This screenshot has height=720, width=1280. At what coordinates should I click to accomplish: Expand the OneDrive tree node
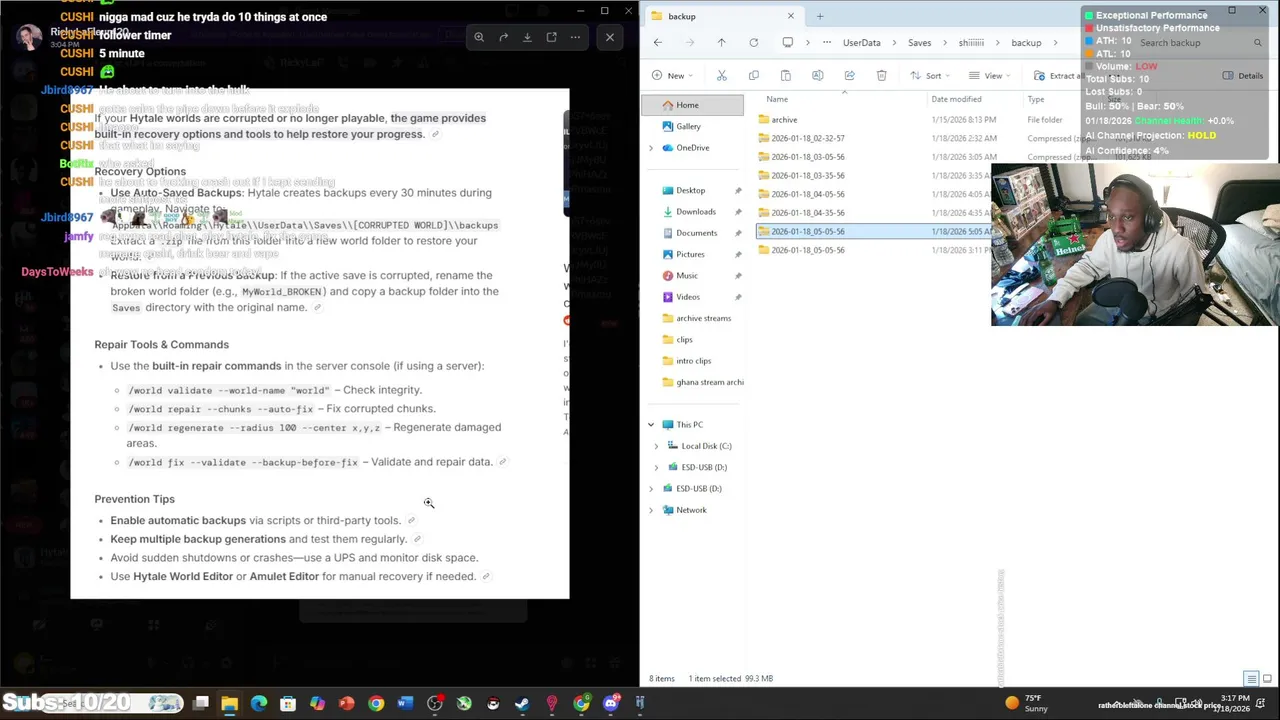(651, 148)
